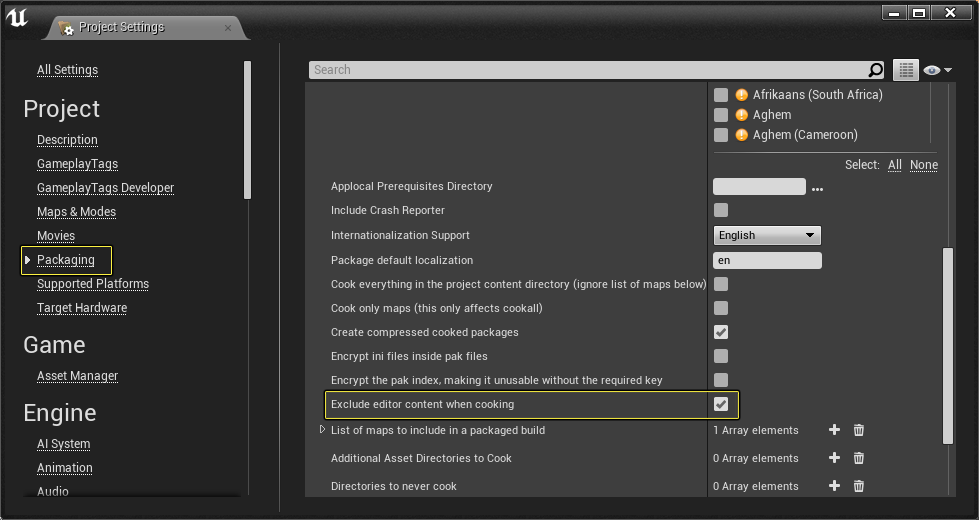The image size is (979, 520).
Task: Click the search magnifier icon
Action: (875, 70)
